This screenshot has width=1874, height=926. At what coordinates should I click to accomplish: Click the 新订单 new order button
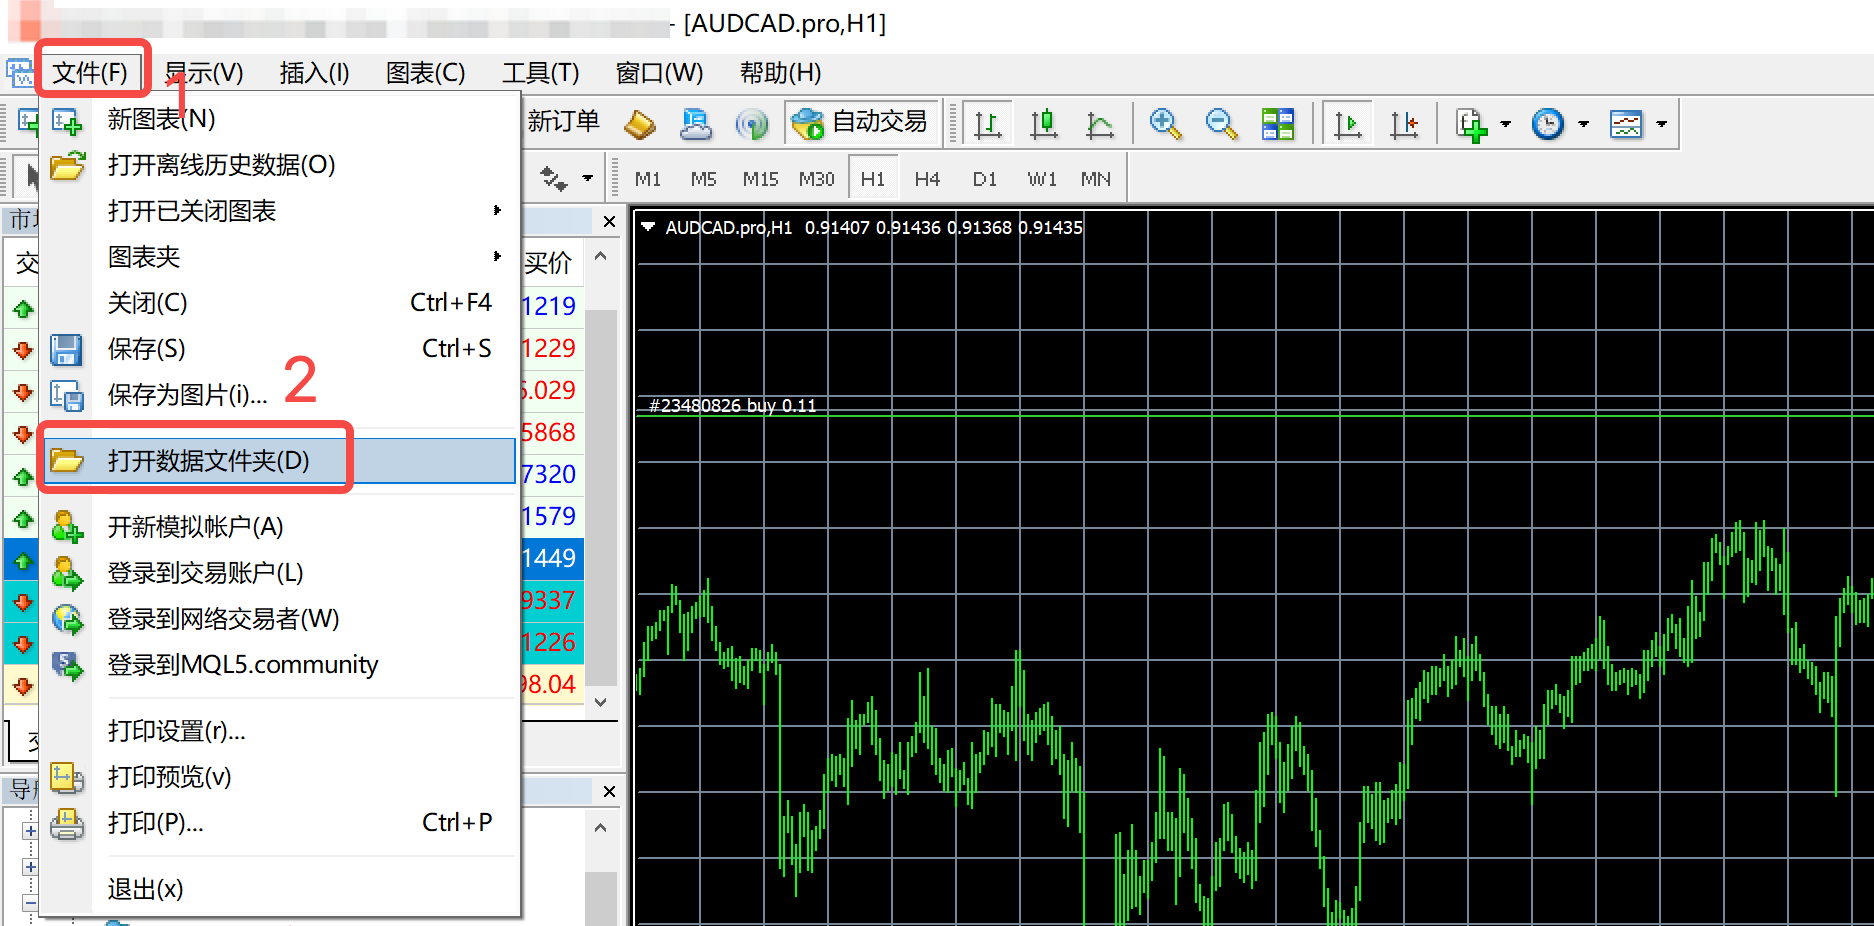(563, 122)
